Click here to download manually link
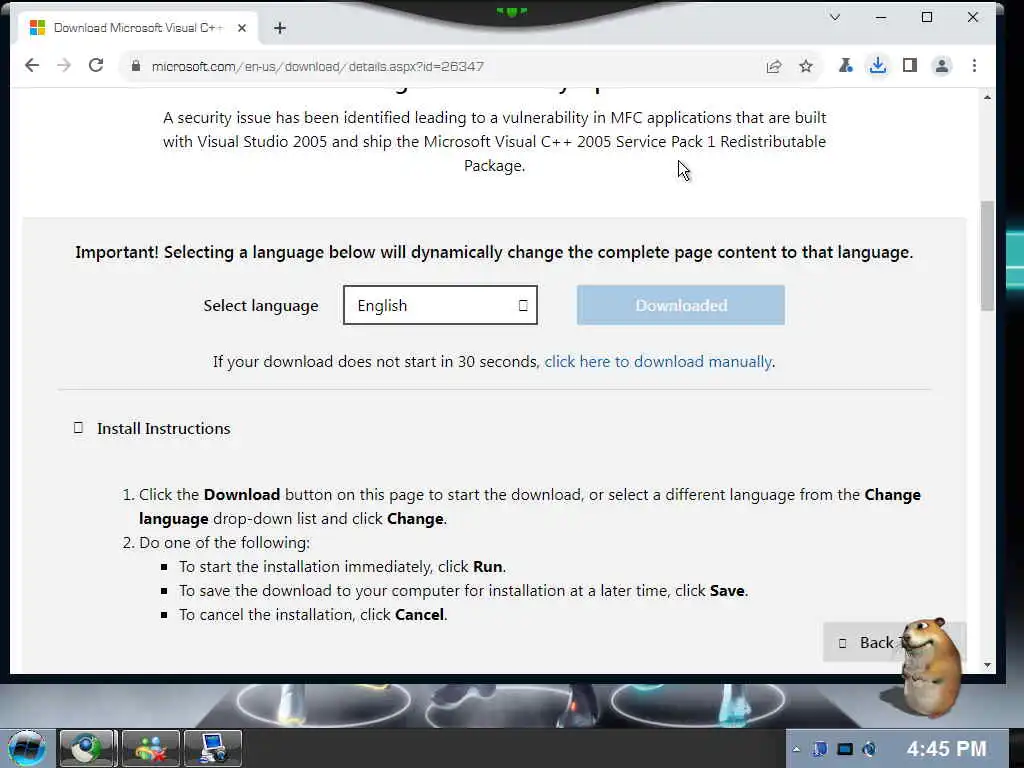The image size is (1024, 768). (x=658, y=362)
